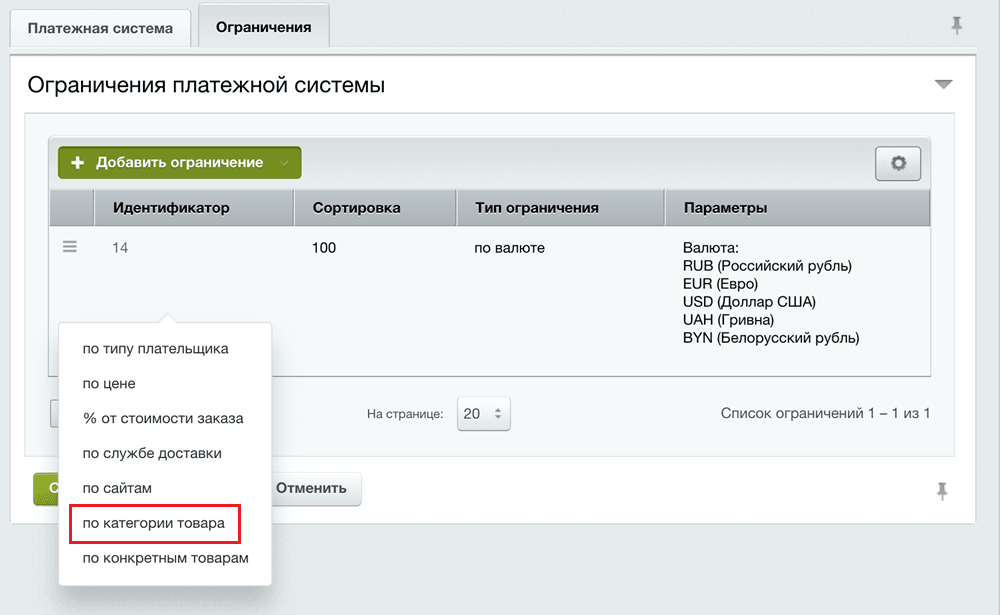The width and height of the screenshot is (1000, 615).
Task: Sort by the Идентификатор column header
Action: tap(171, 208)
